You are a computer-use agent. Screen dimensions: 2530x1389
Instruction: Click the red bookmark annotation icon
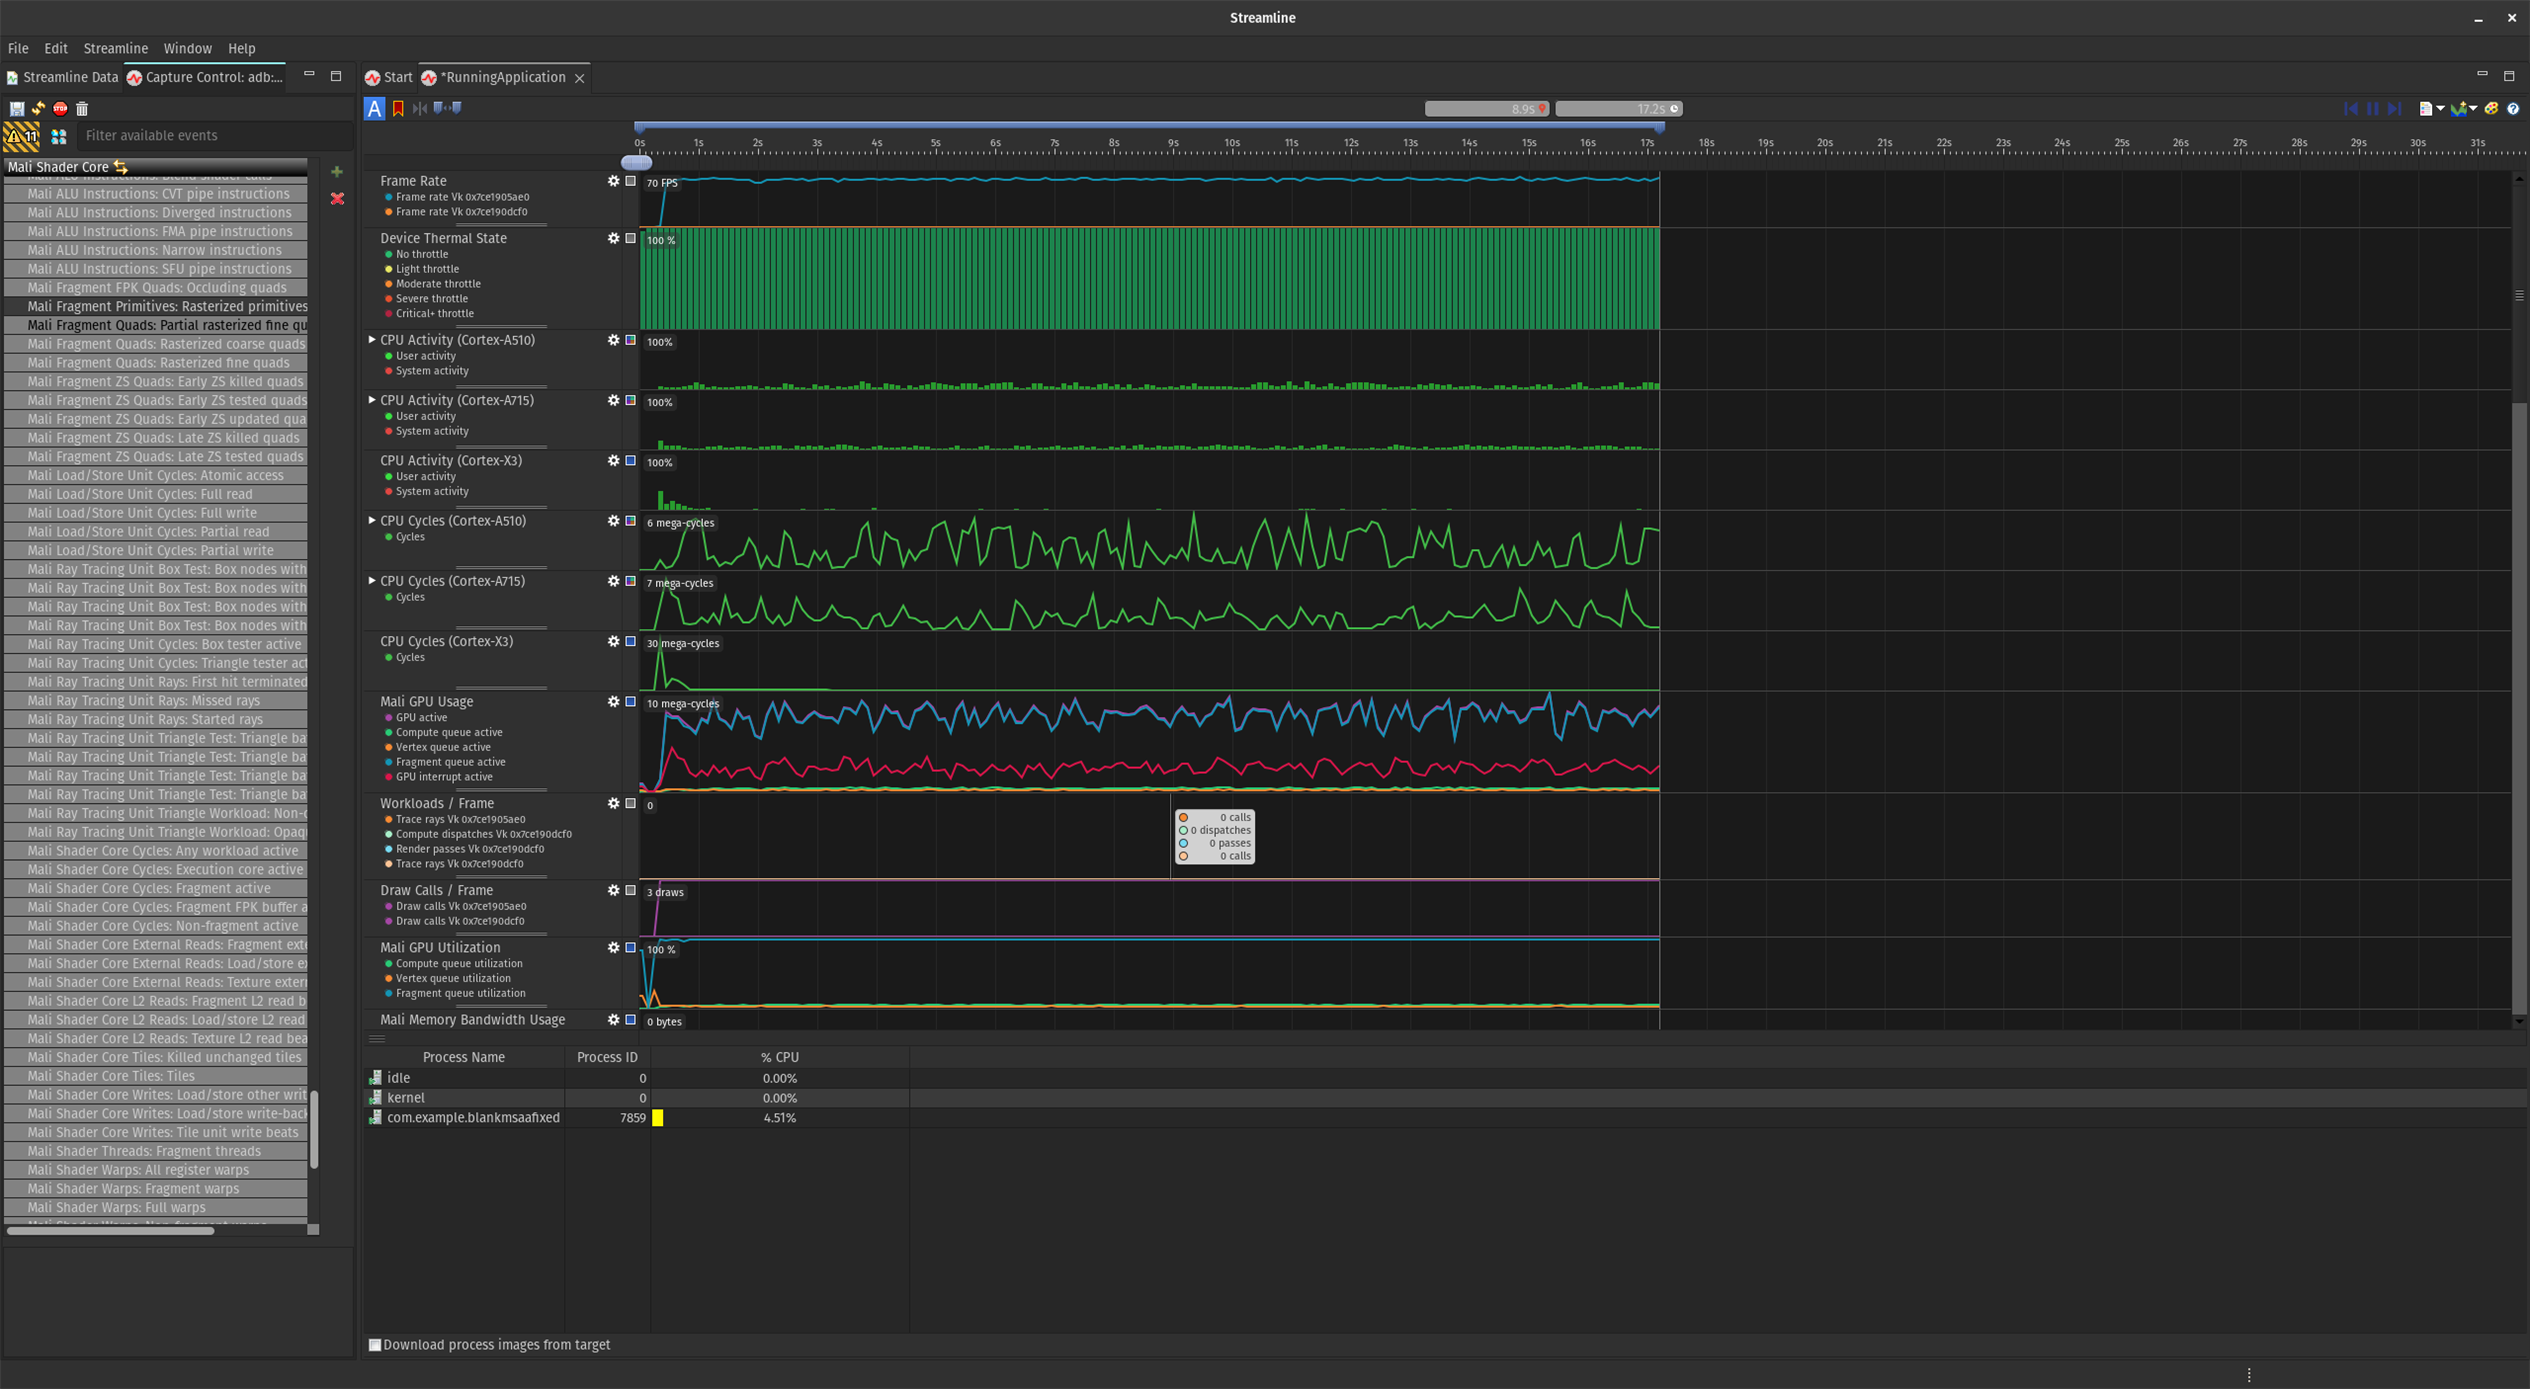coord(398,108)
